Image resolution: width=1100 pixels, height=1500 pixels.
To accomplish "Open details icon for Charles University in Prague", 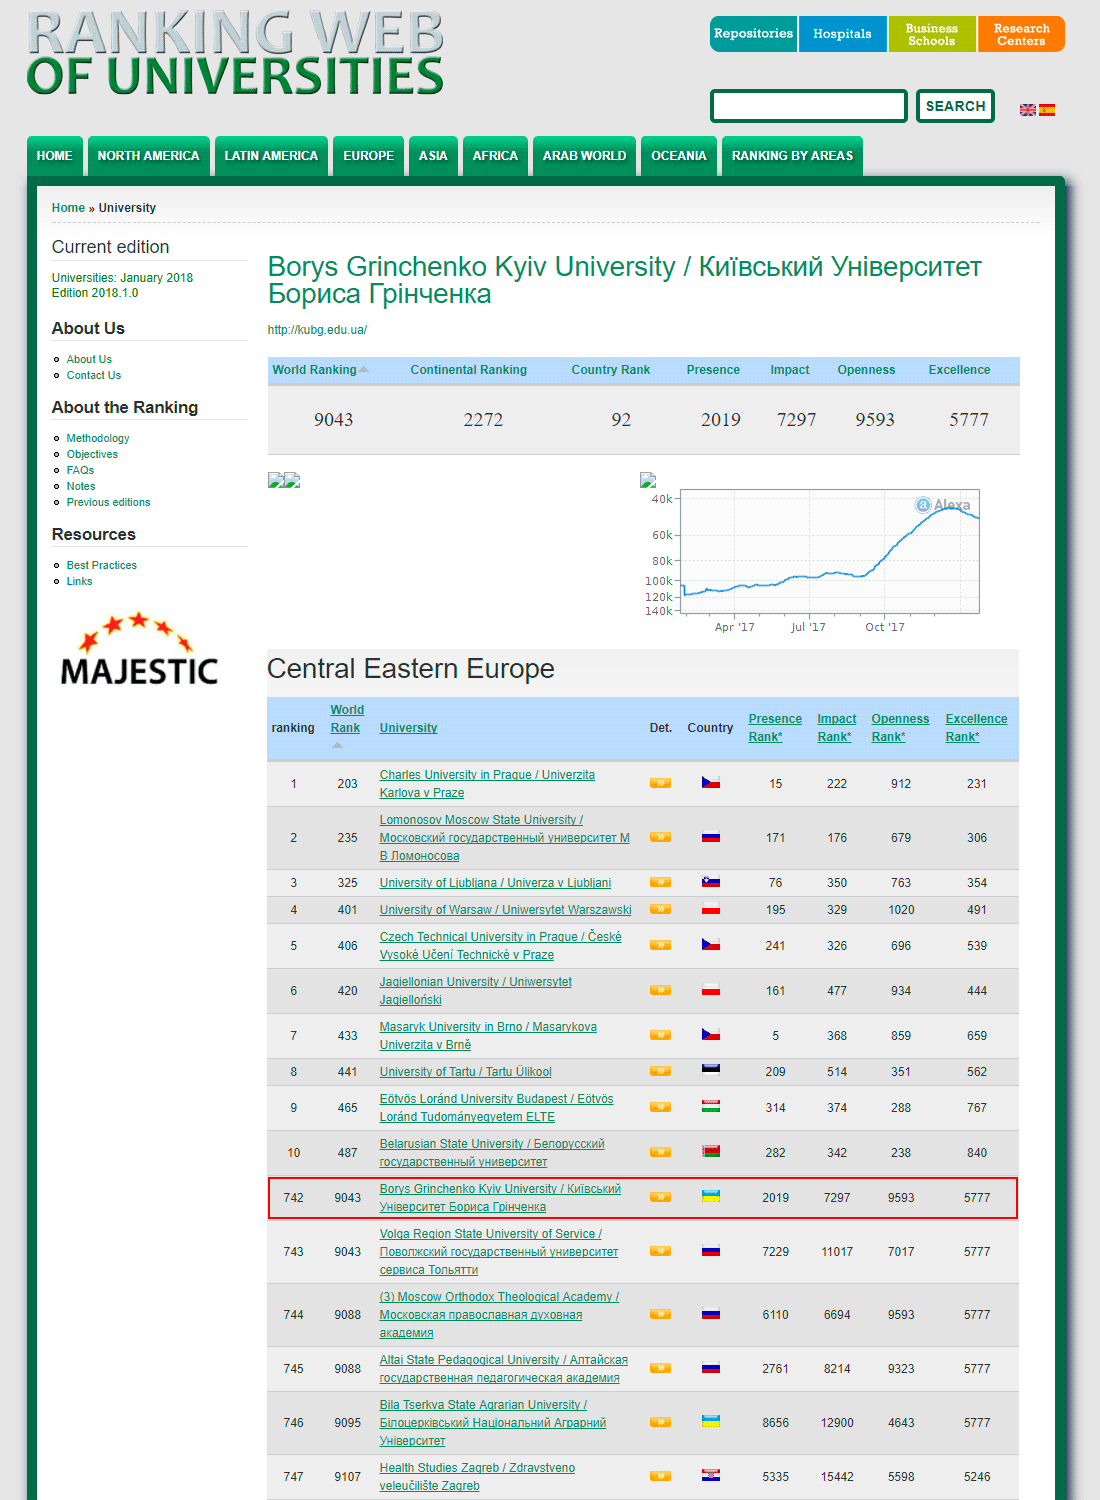I will [x=660, y=783].
